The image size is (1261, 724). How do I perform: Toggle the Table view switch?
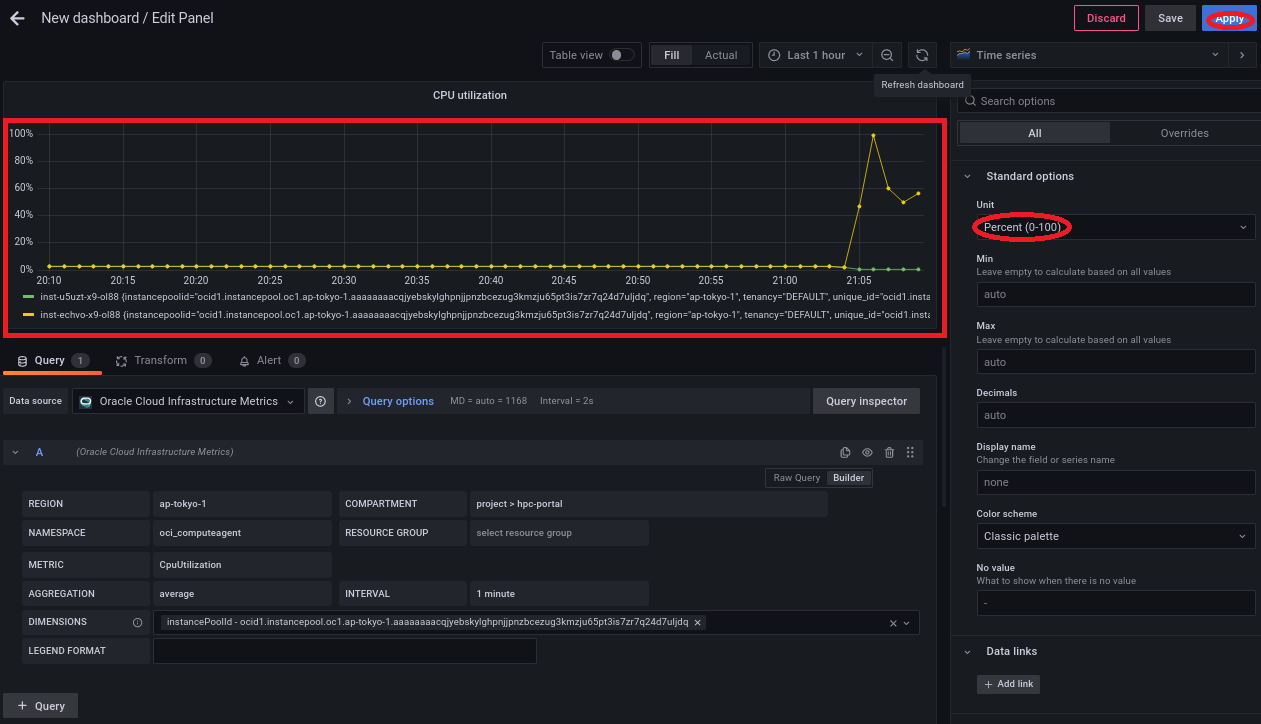pos(622,55)
